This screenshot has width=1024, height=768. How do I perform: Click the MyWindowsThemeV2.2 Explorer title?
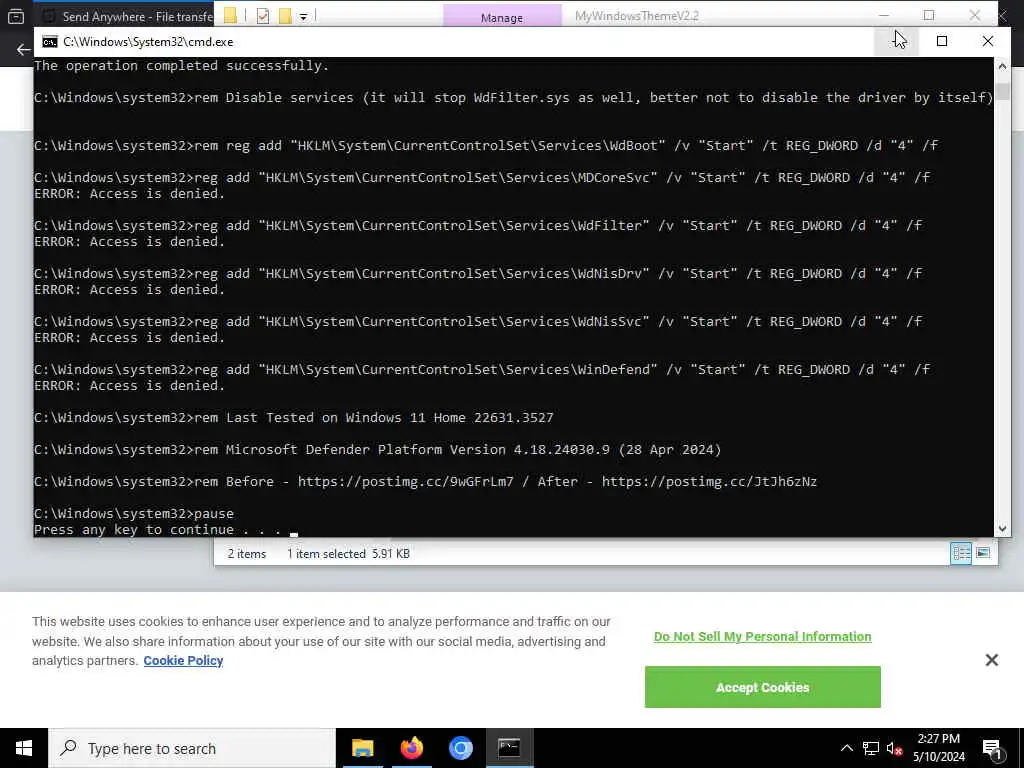coord(637,16)
